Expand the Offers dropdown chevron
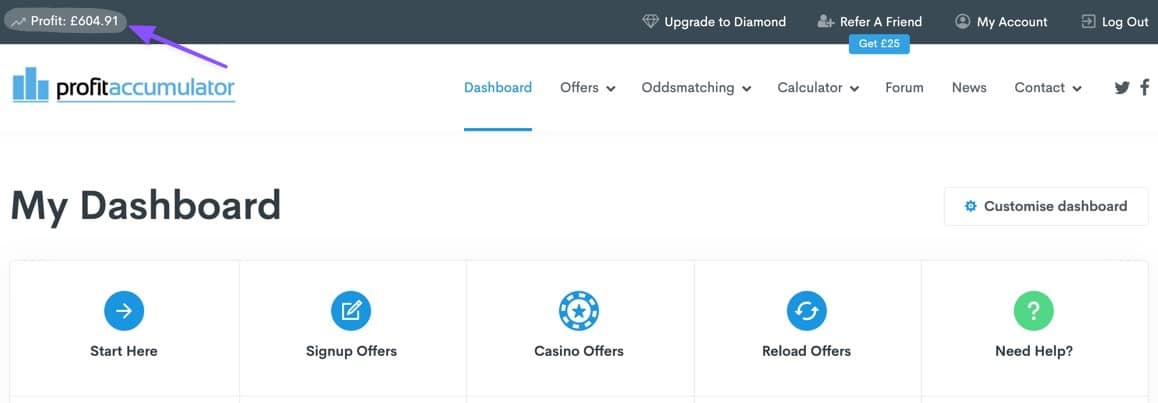Image resolution: width=1158 pixels, height=403 pixels. 611,89
